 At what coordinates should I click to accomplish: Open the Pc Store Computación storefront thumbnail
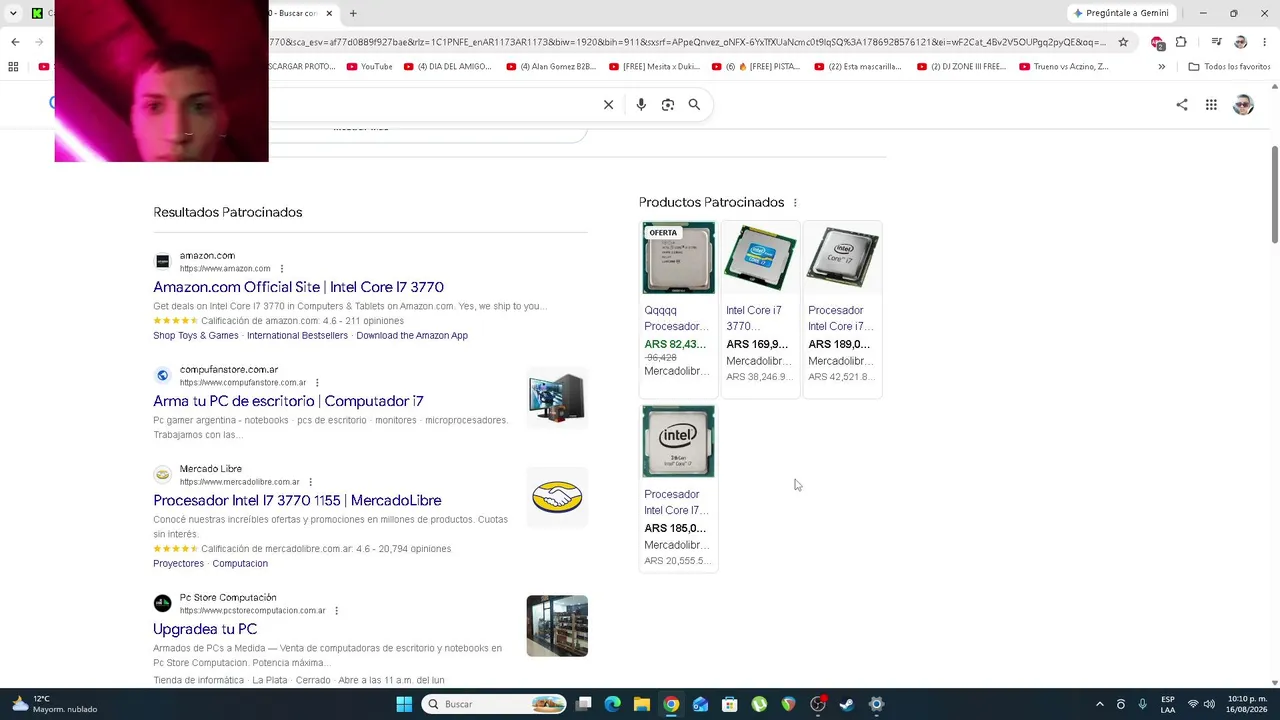click(x=557, y=626)
